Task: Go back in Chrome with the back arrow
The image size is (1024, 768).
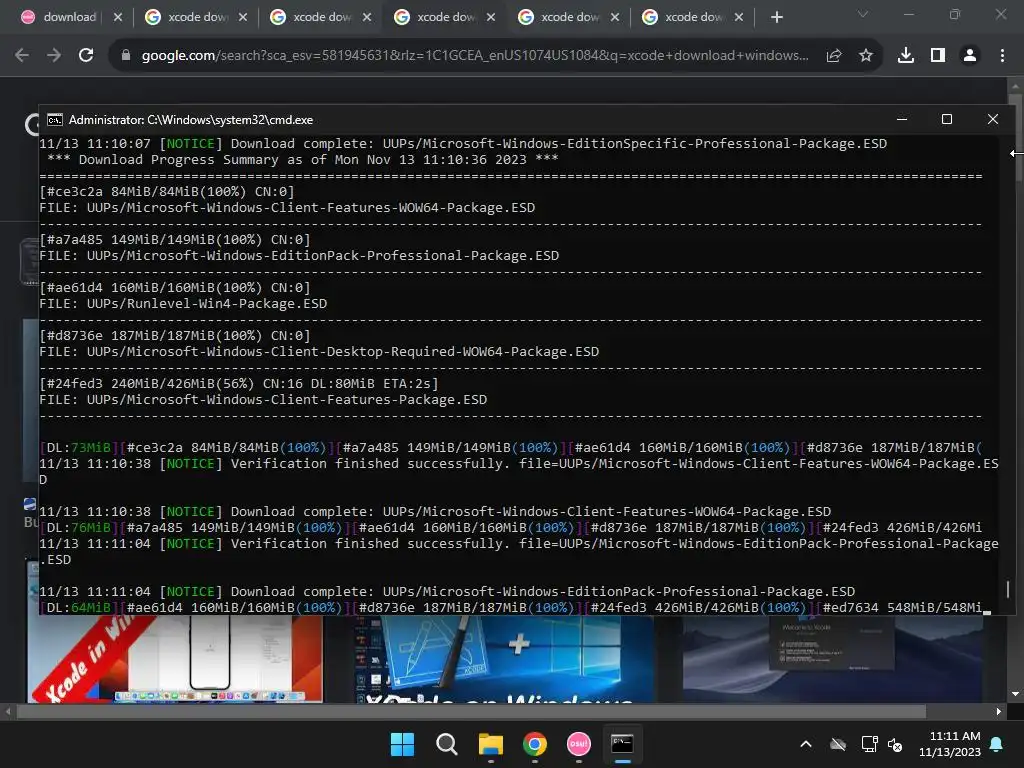Action: pos(22,56)
